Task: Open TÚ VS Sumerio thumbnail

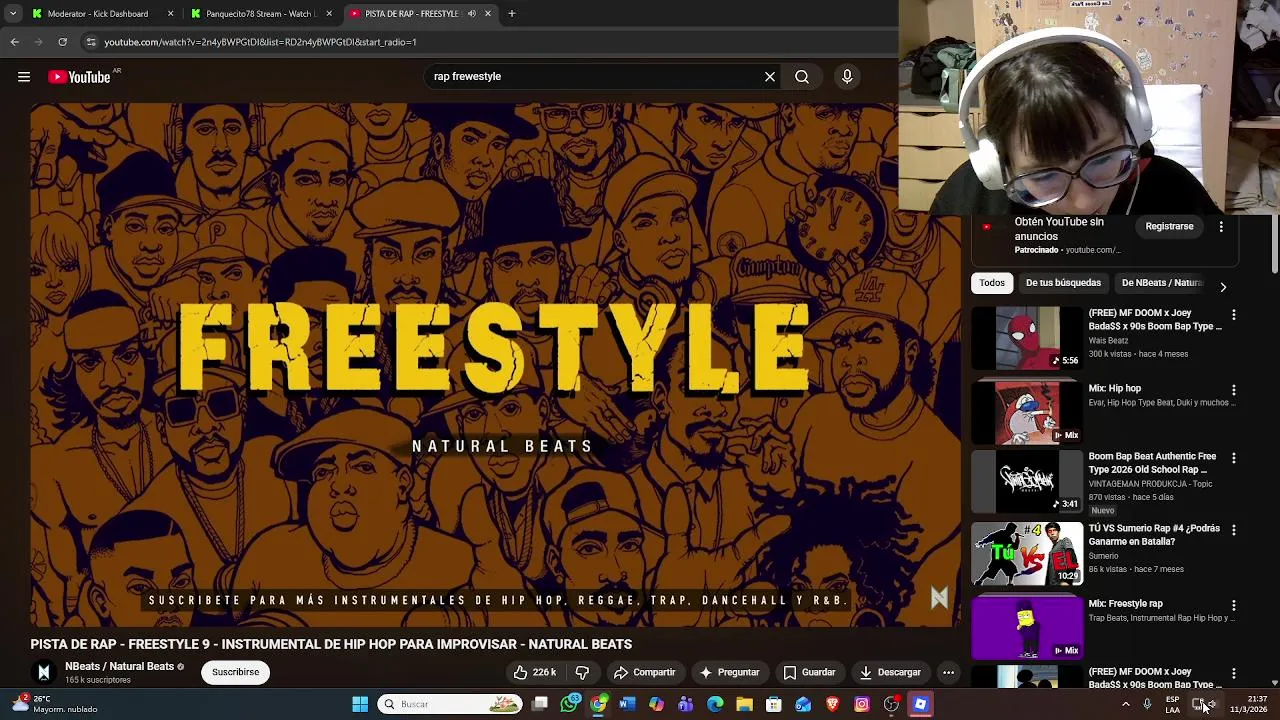Action: coord(1027,554)
